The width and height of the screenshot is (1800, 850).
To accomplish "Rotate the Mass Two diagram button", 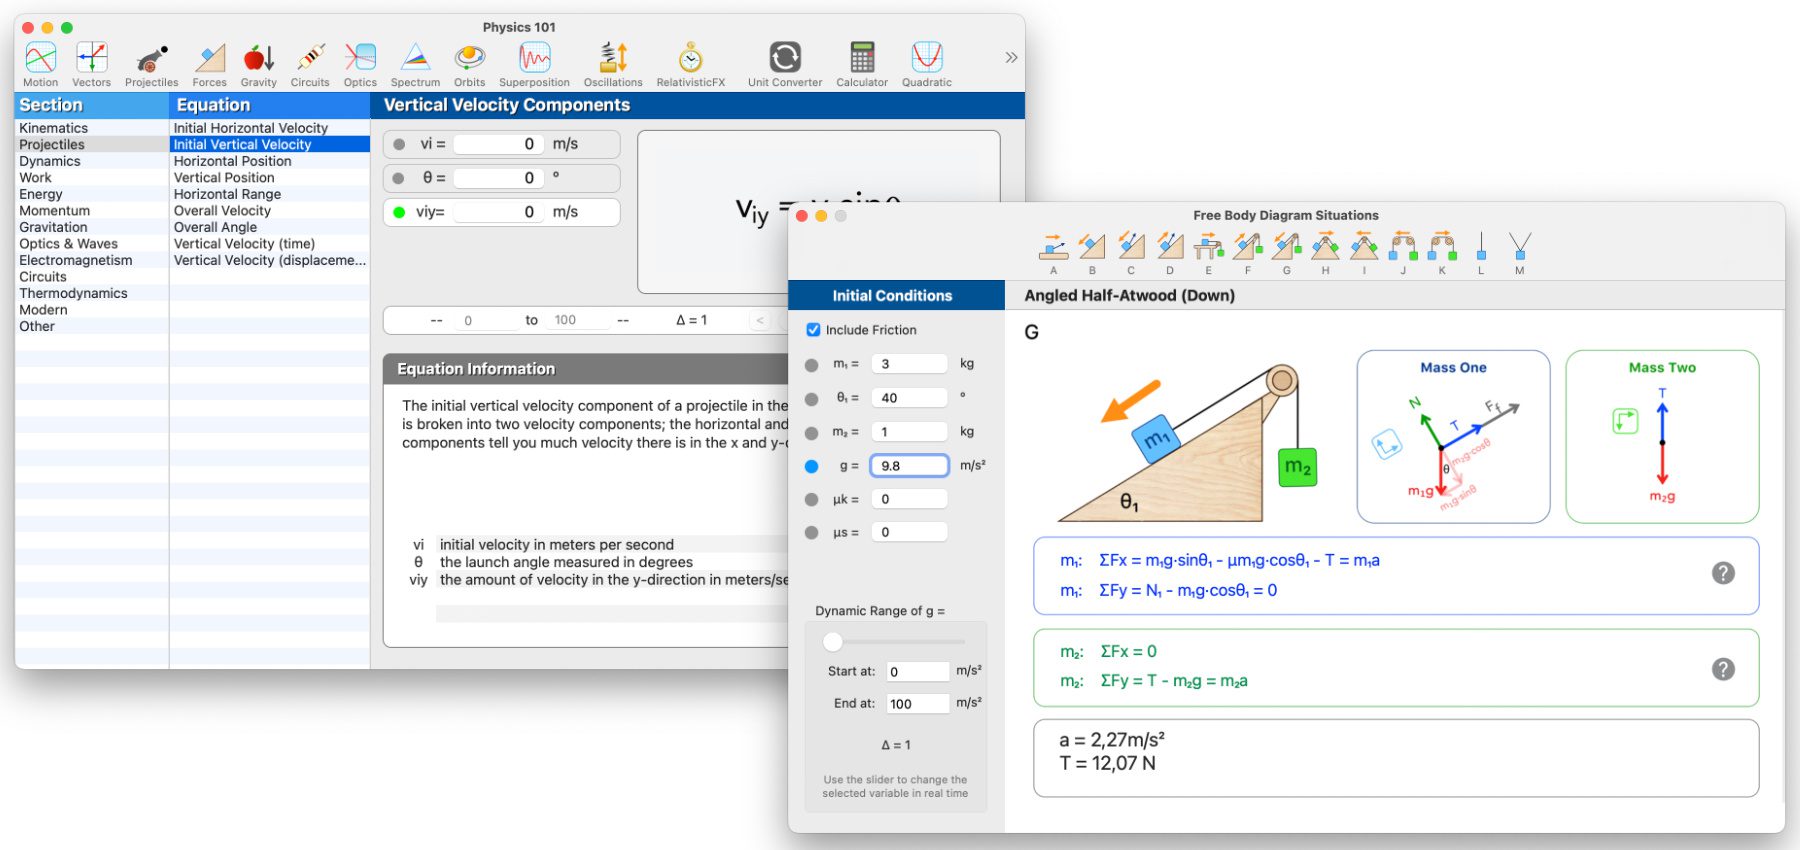I will coord(1625,421).
